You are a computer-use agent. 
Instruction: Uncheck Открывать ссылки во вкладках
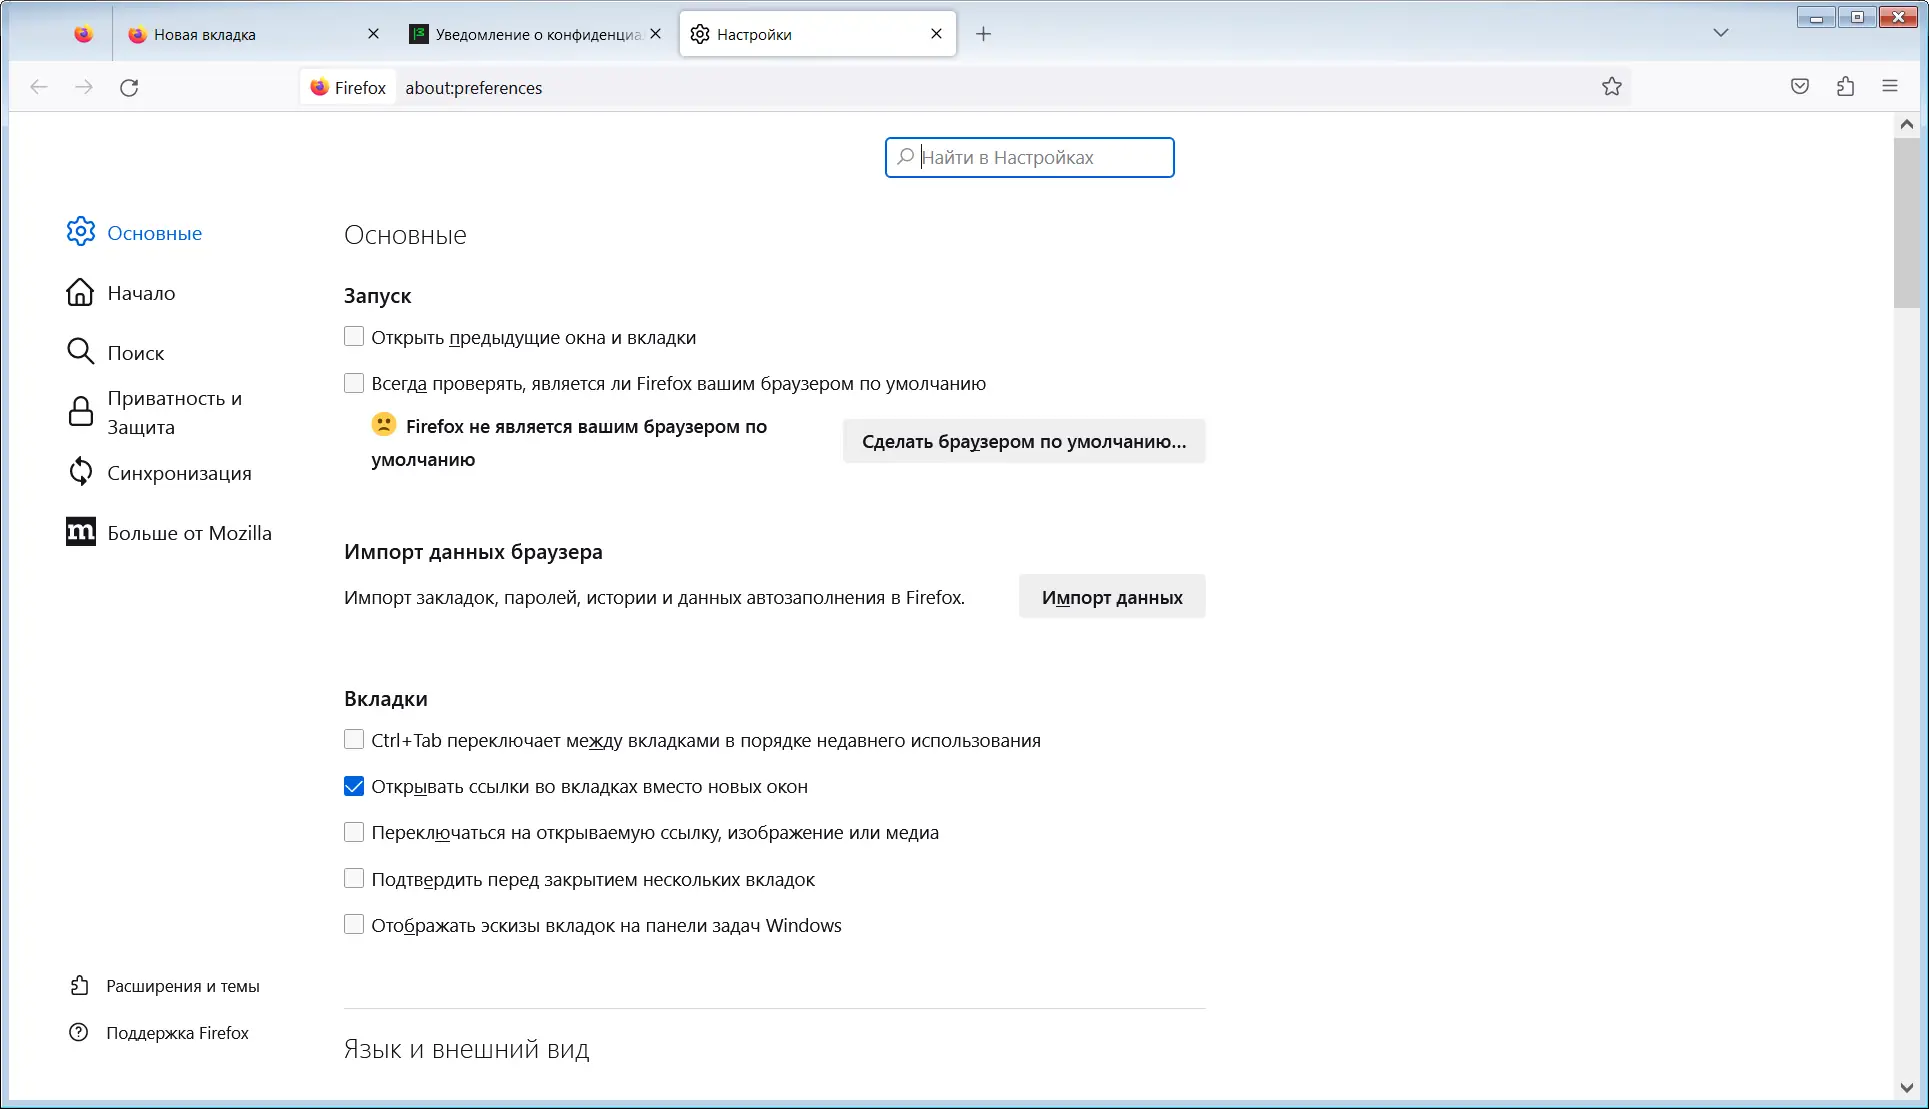(354, 787)
